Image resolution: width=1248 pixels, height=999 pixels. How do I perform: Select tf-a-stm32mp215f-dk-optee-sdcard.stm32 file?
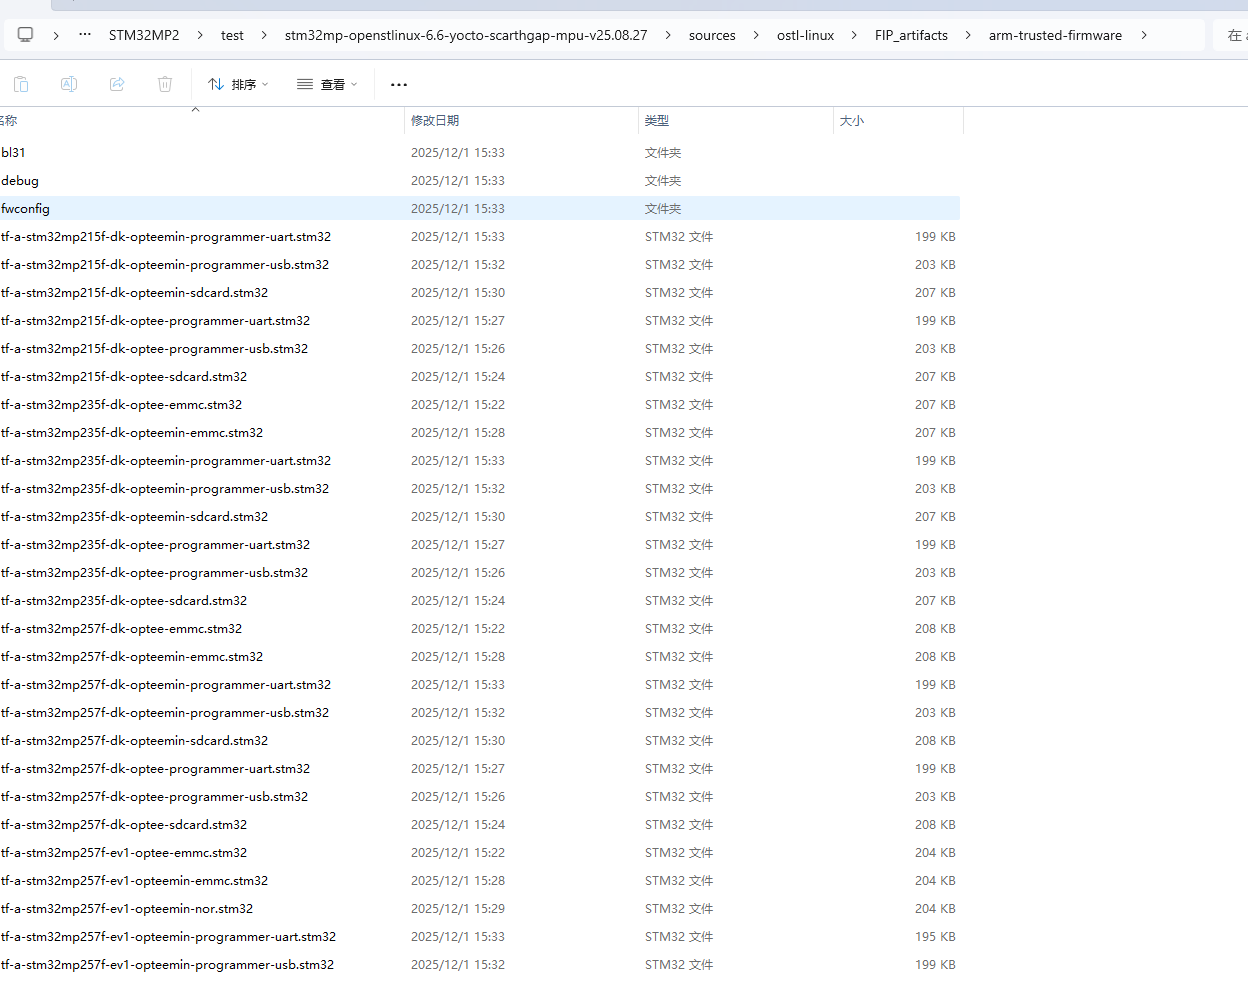pos(480,377)
